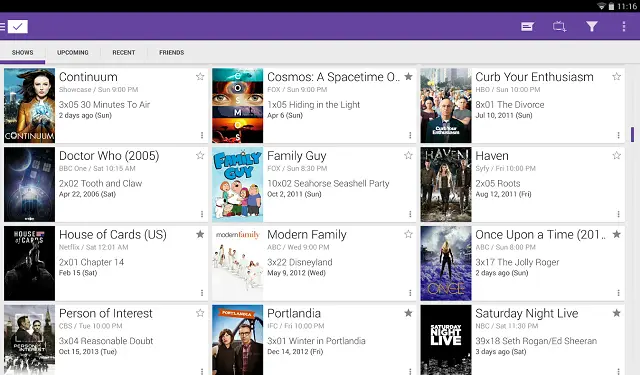Unfavorite Portlandia star
The image size is (640, 375).
tap(408, 313)
